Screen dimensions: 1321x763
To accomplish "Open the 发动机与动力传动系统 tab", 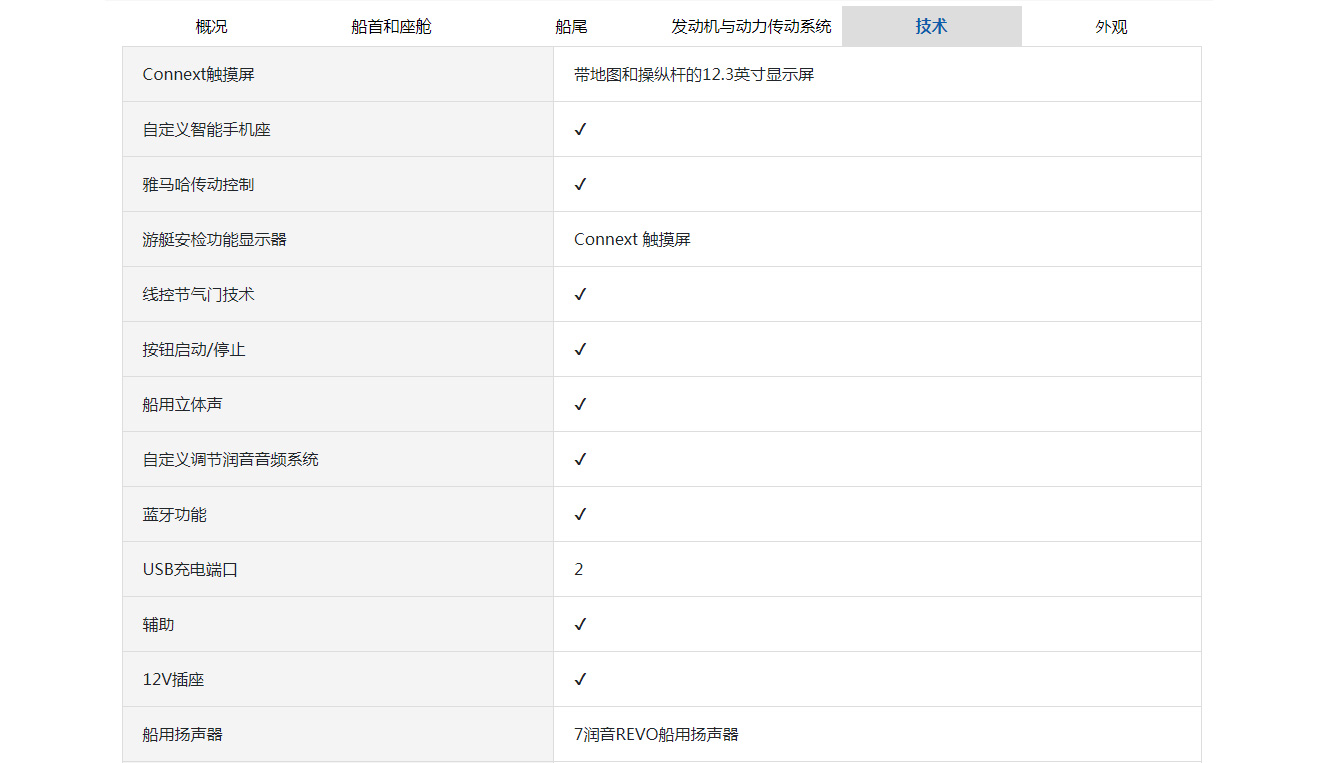I will 751,27.
